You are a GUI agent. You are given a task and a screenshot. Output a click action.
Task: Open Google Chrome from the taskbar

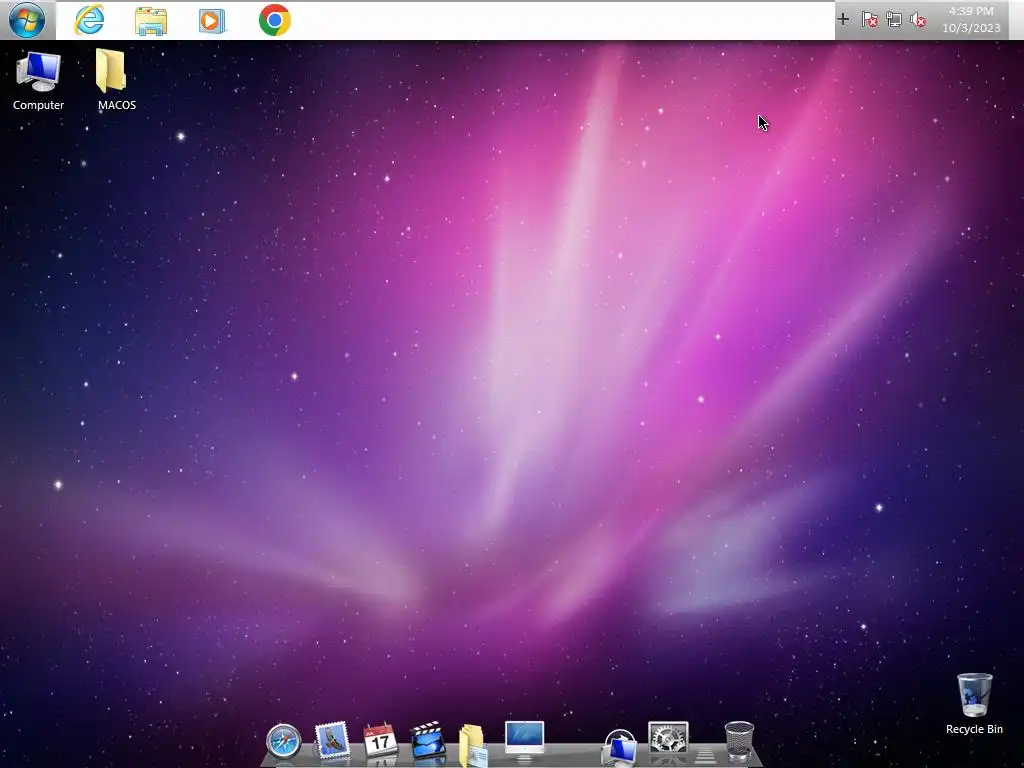point(274,20)
